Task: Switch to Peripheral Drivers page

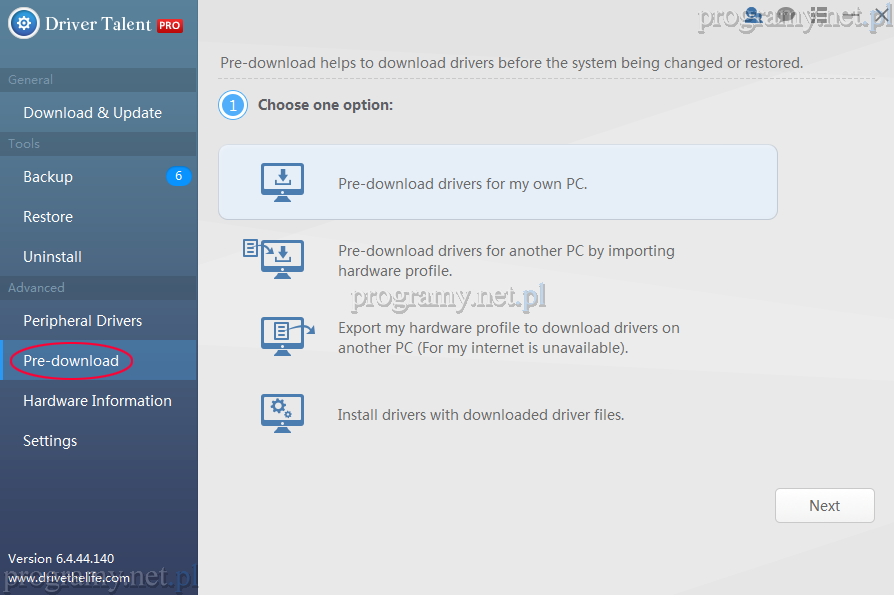Action: click(82, 321)
